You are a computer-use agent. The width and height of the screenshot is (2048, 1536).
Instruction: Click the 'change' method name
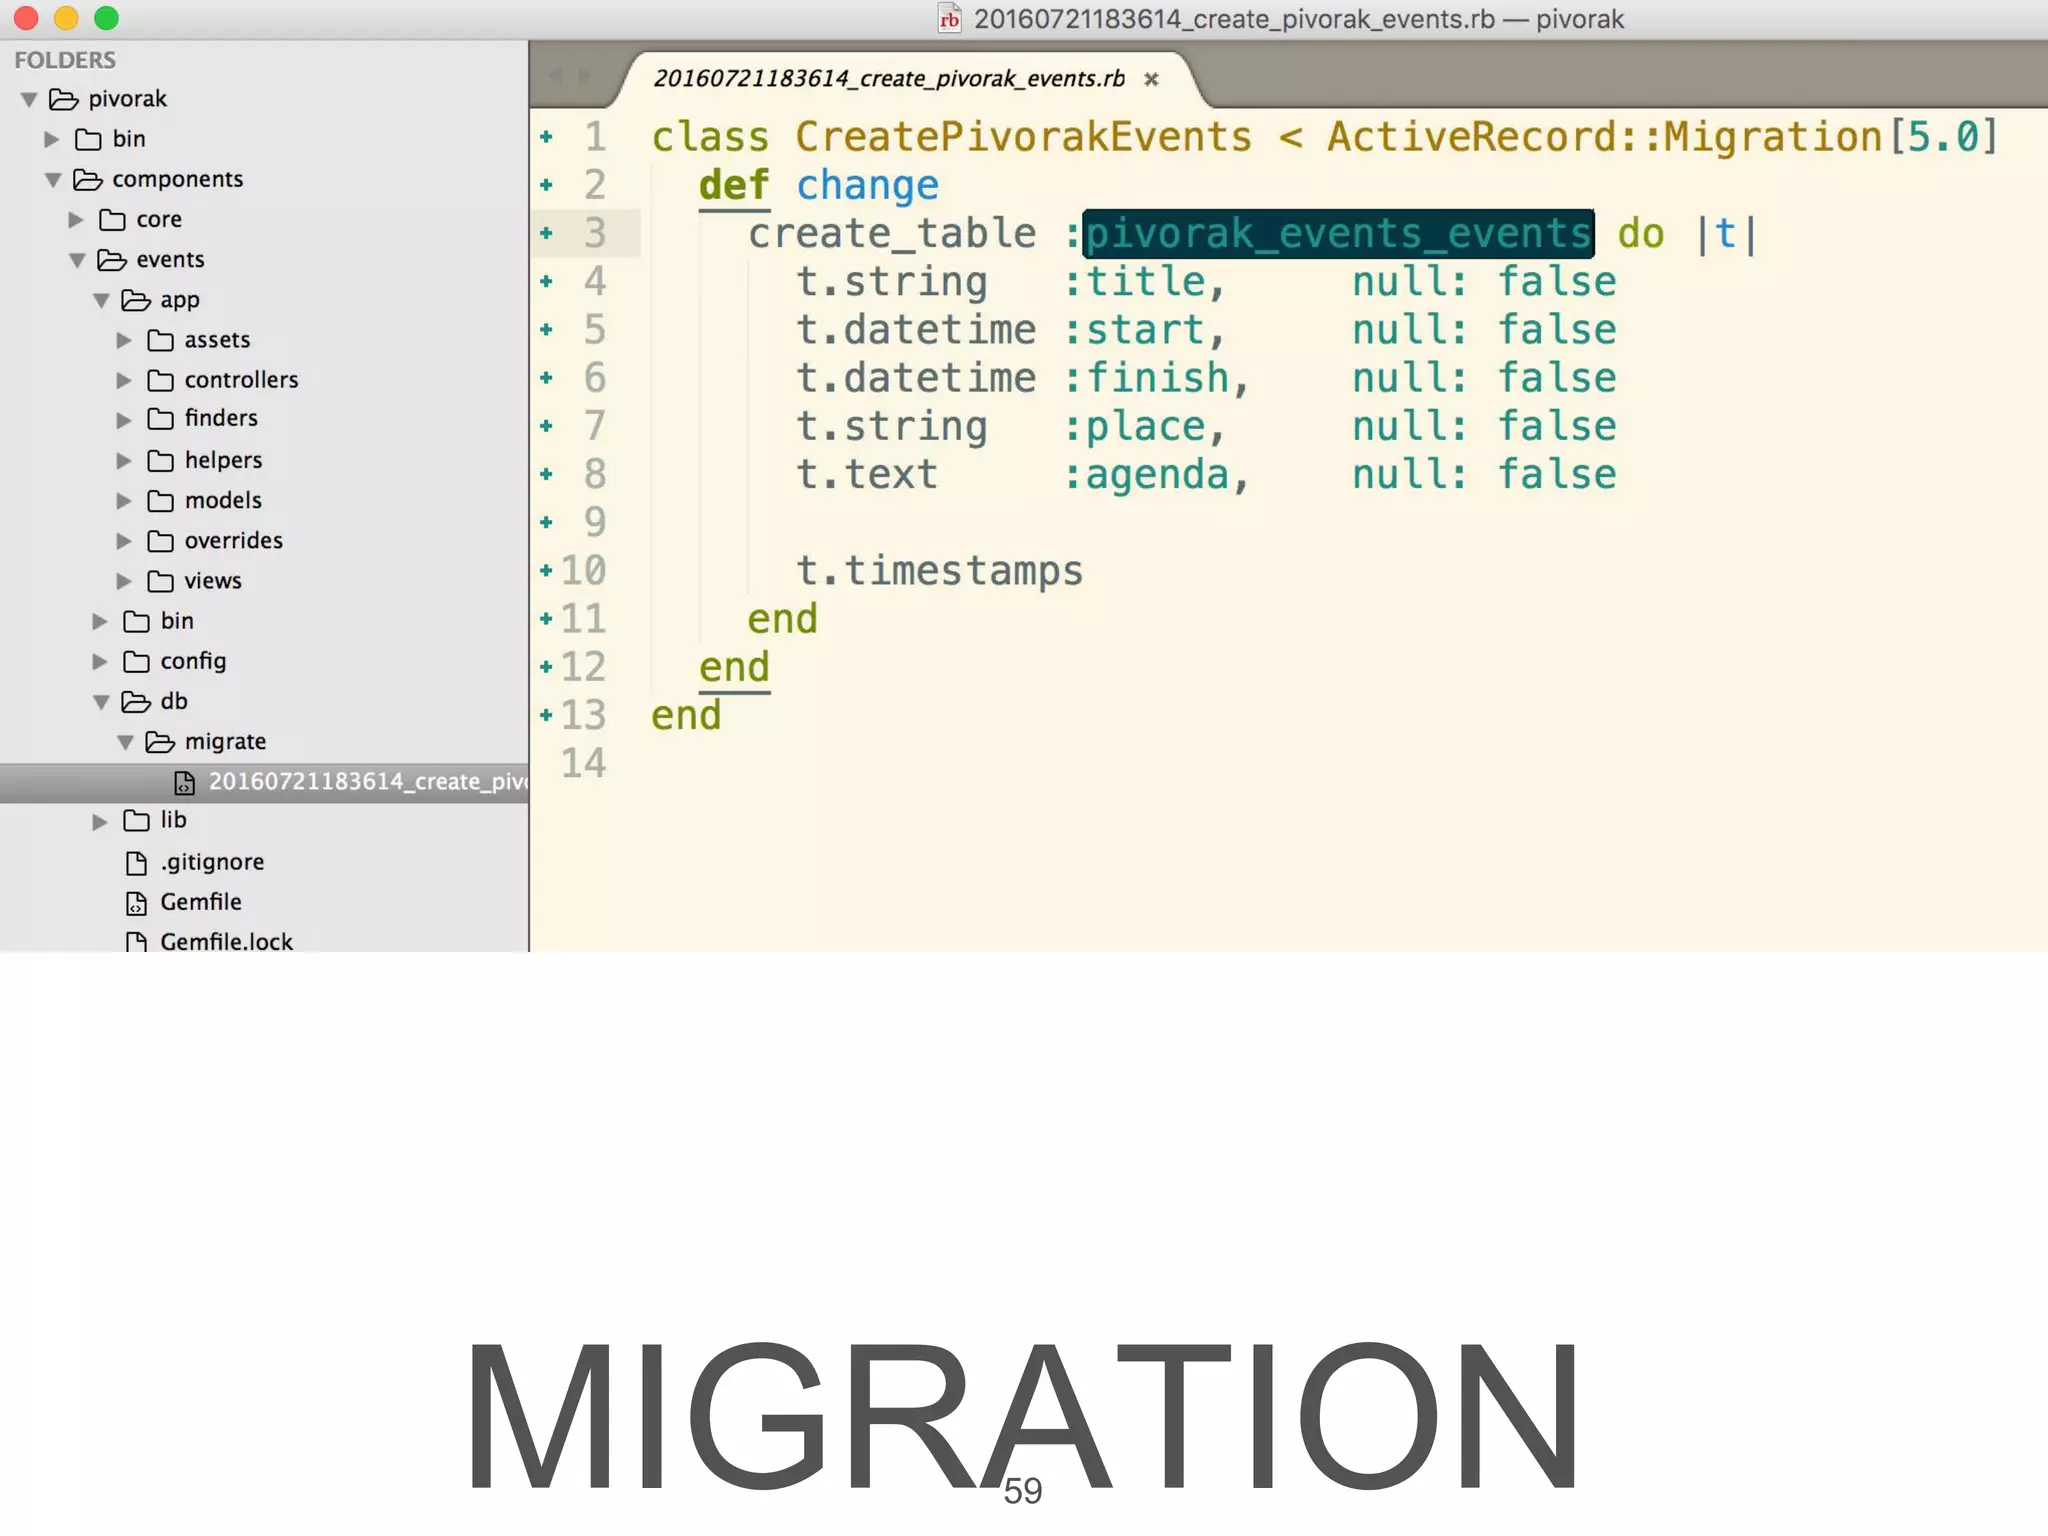tap(867, 186)
